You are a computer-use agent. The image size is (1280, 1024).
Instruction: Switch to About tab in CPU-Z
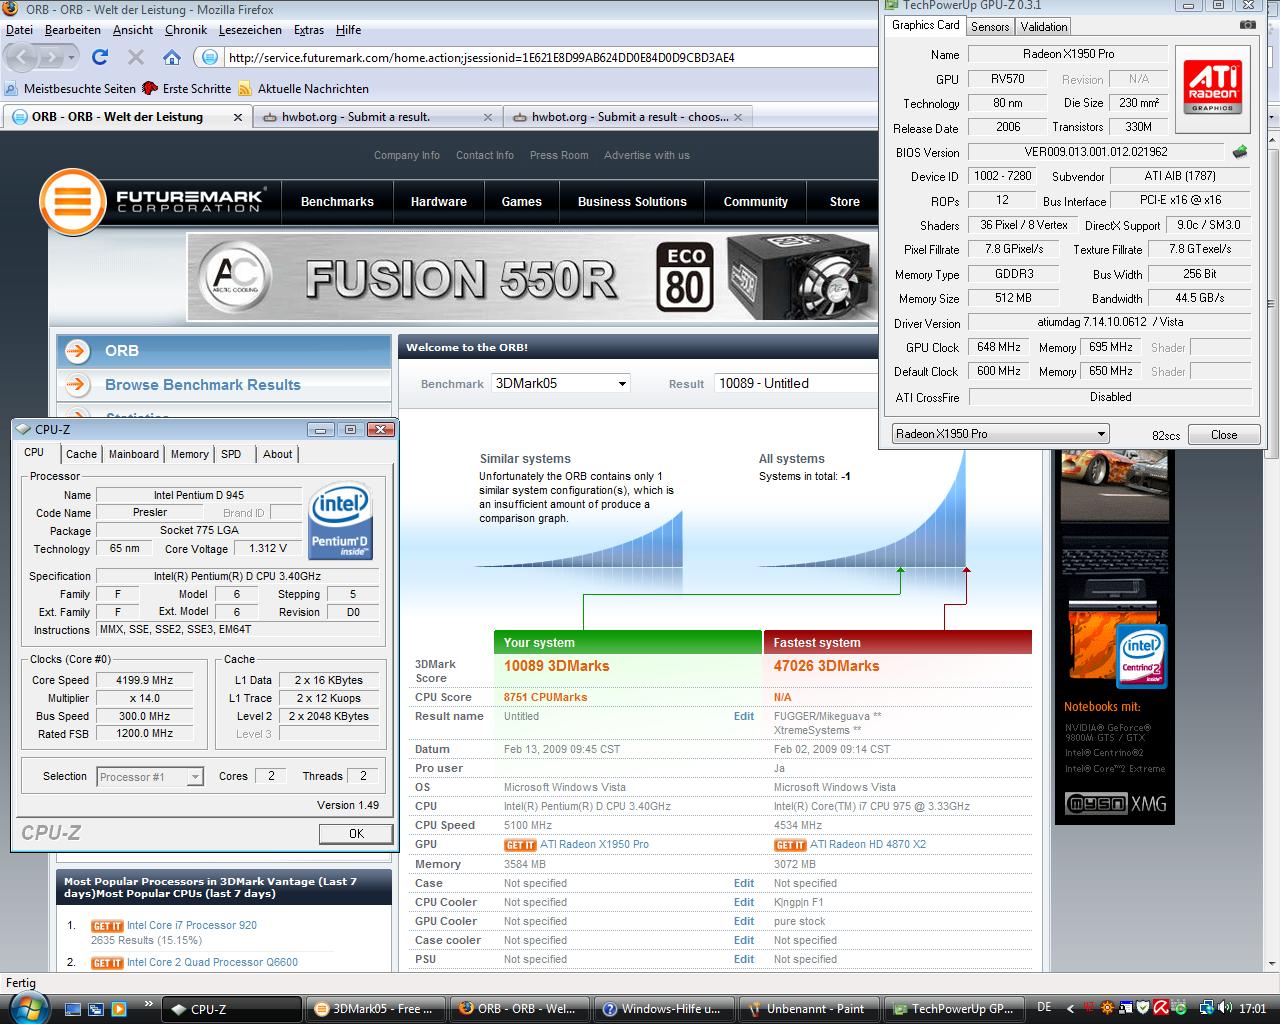[x=278, y=454]
